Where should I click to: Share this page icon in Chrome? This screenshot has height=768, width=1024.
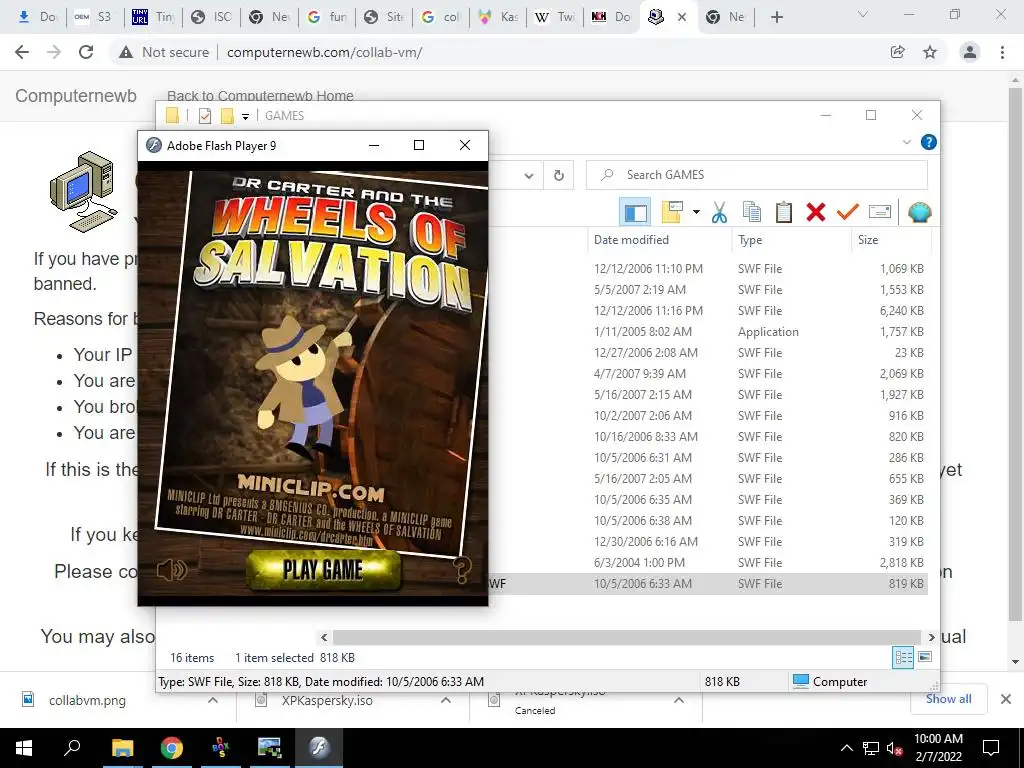coord(897,52)
